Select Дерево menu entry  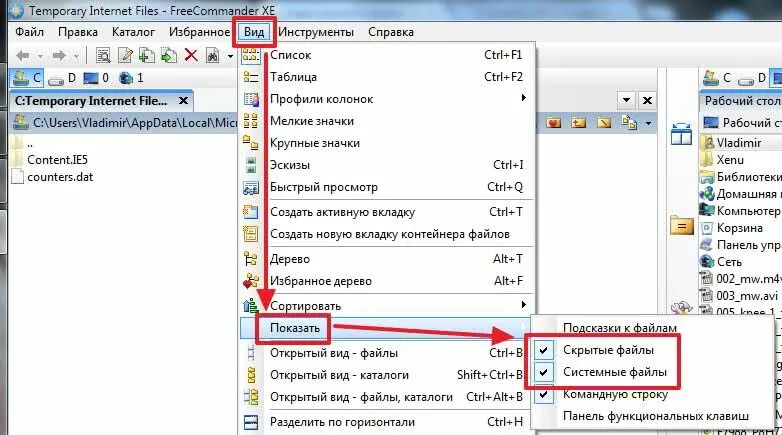pyautogui.click(x=387, y=259)
